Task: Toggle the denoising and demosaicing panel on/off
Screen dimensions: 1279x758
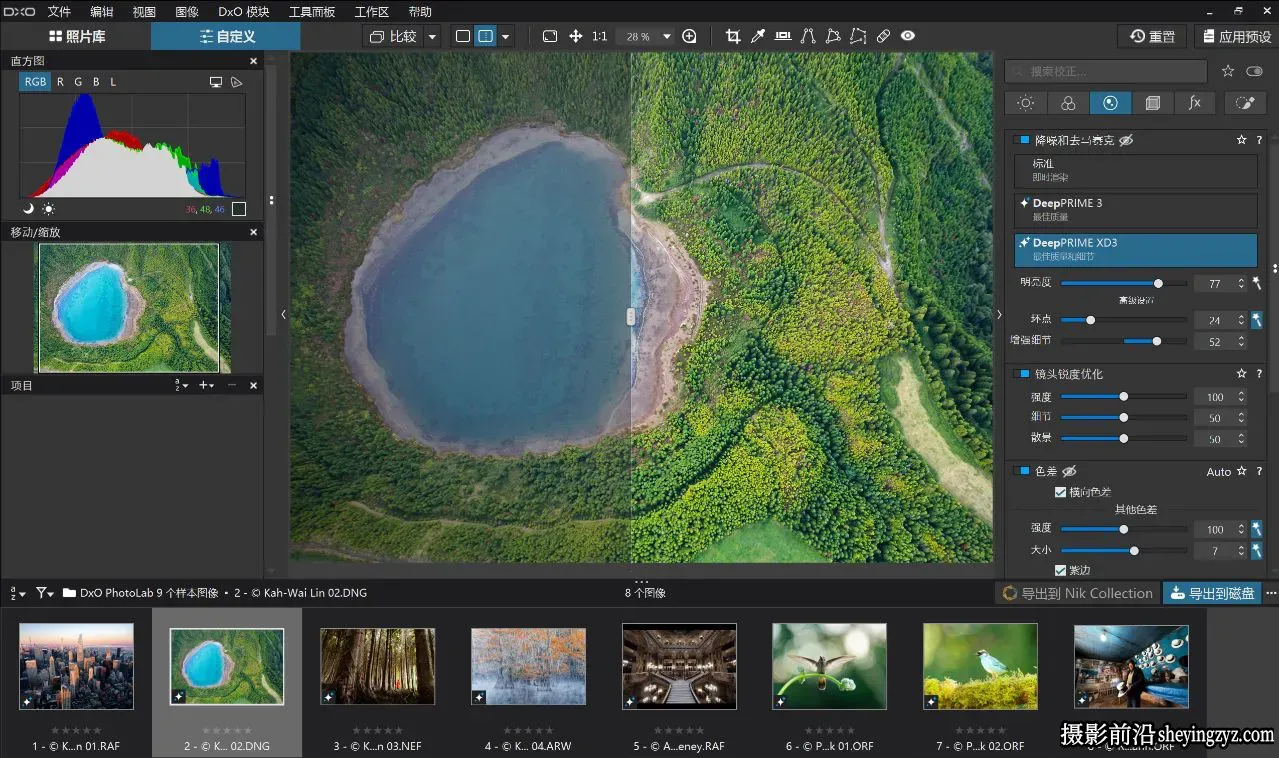Action: coord(1024,141)
